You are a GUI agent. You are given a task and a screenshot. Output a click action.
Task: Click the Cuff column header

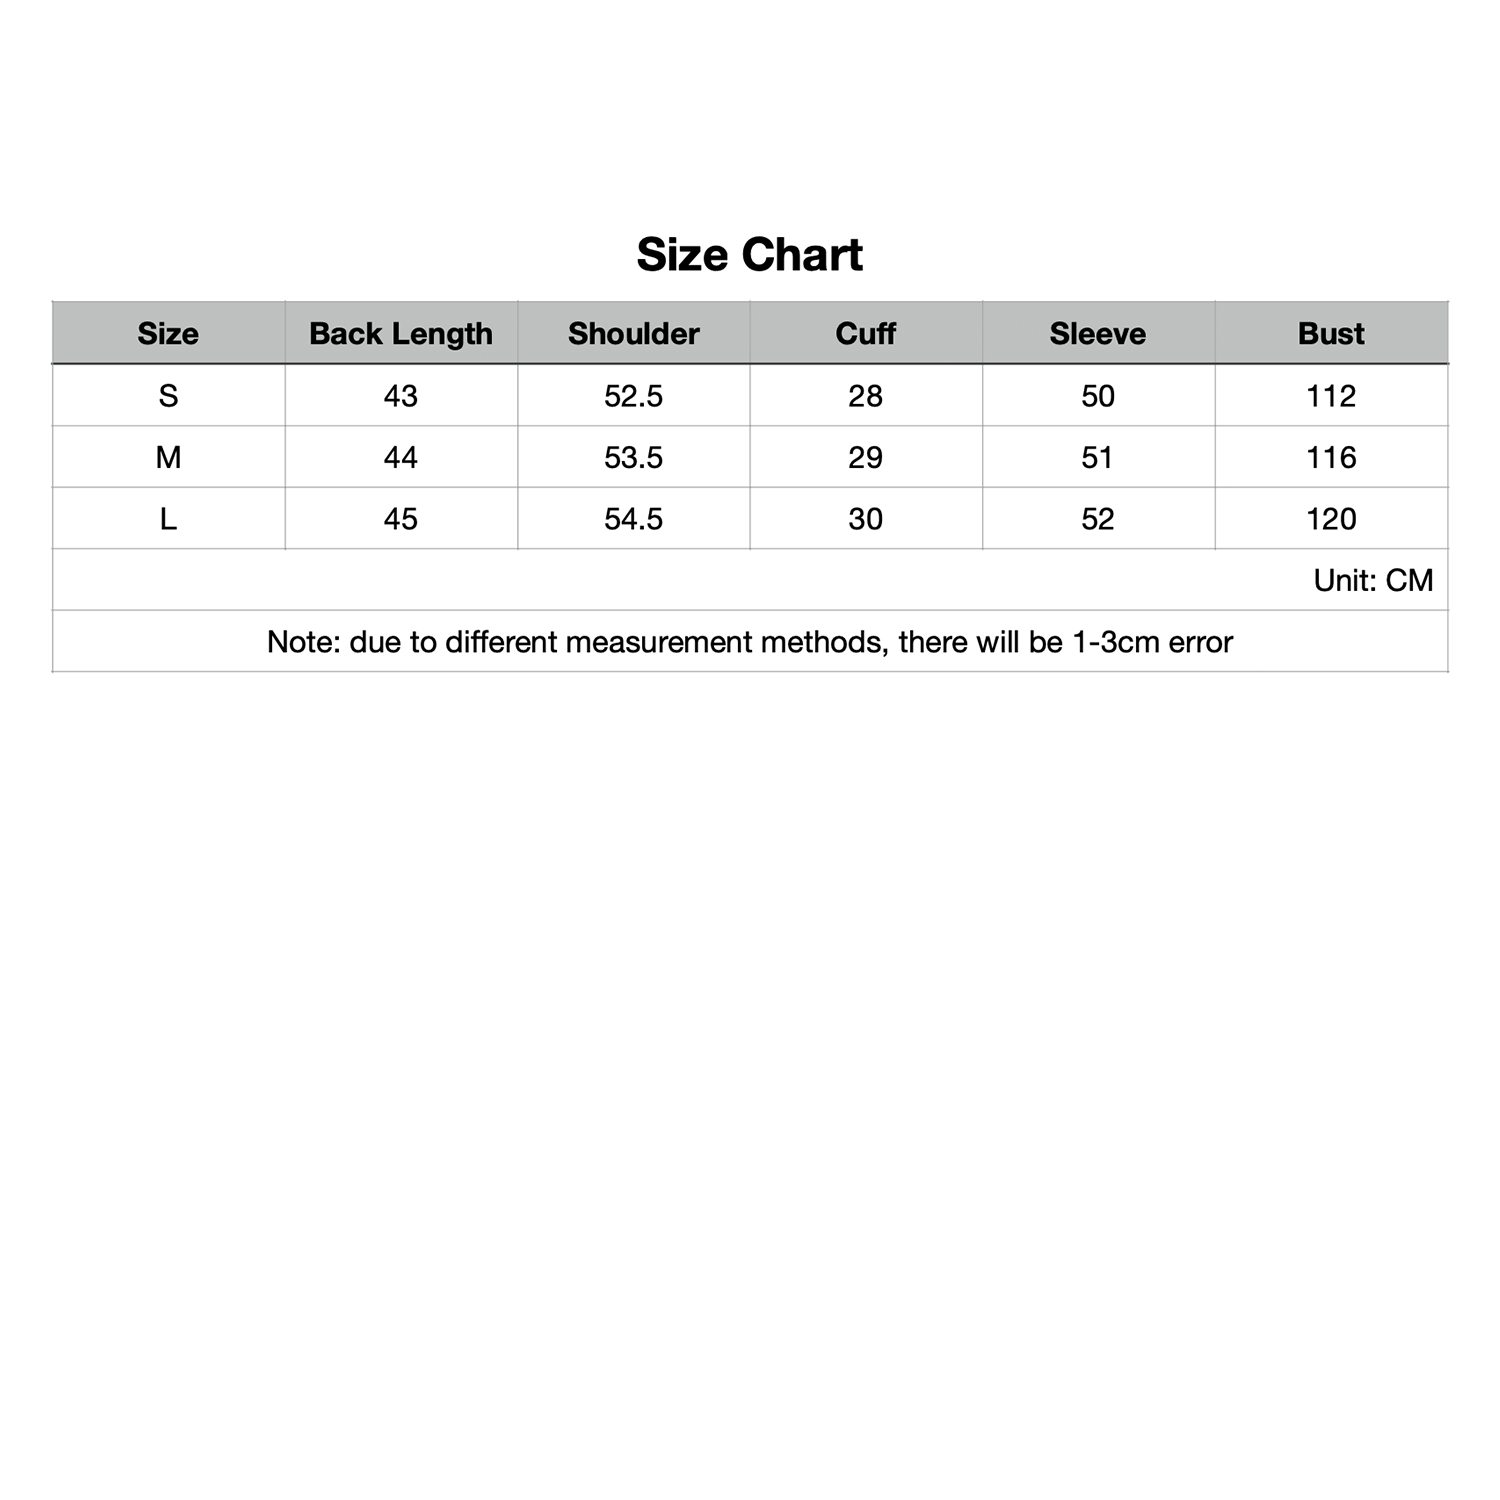pyautogui.click(x=865, y=333)
